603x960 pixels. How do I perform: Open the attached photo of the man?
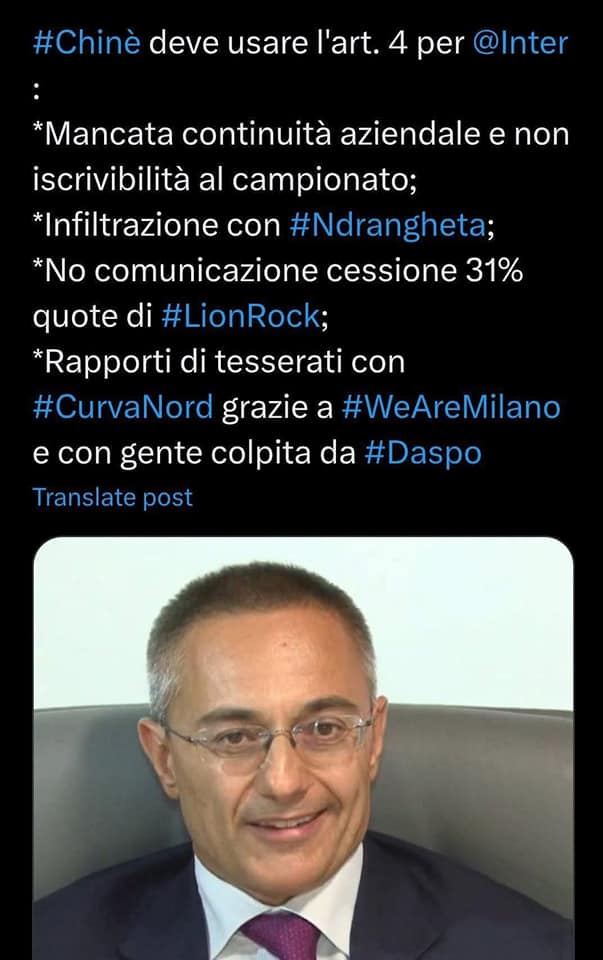(x=304, y=748)
